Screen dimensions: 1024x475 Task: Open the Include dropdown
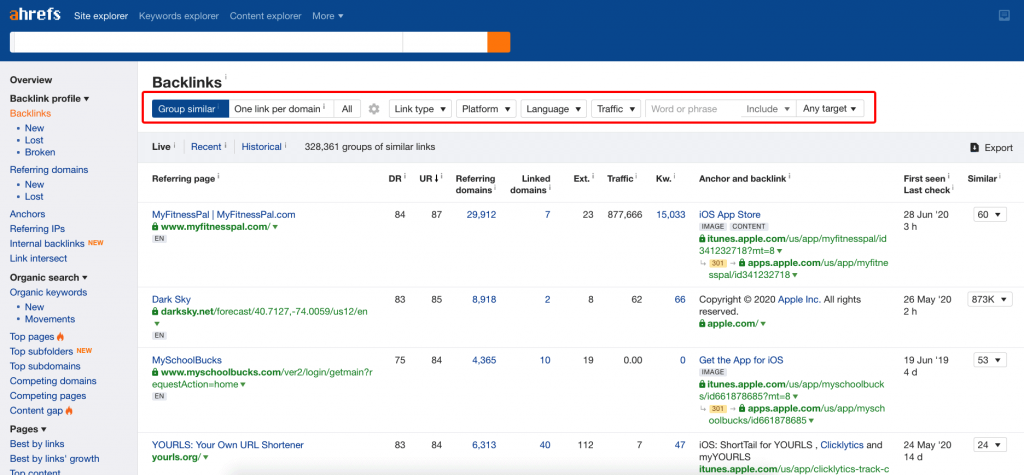768,109
